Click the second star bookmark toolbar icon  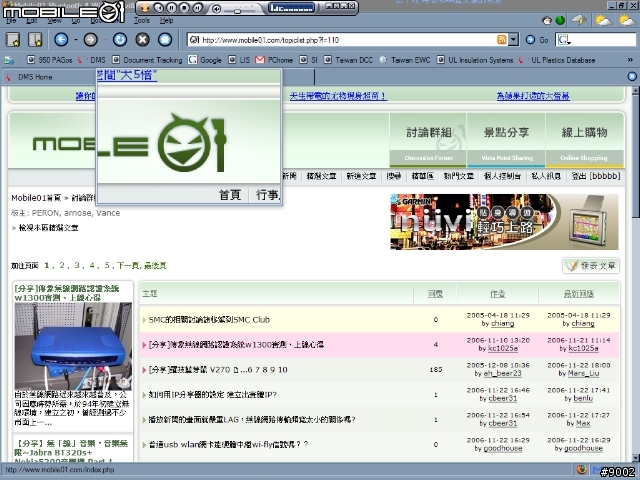(36, 40)
